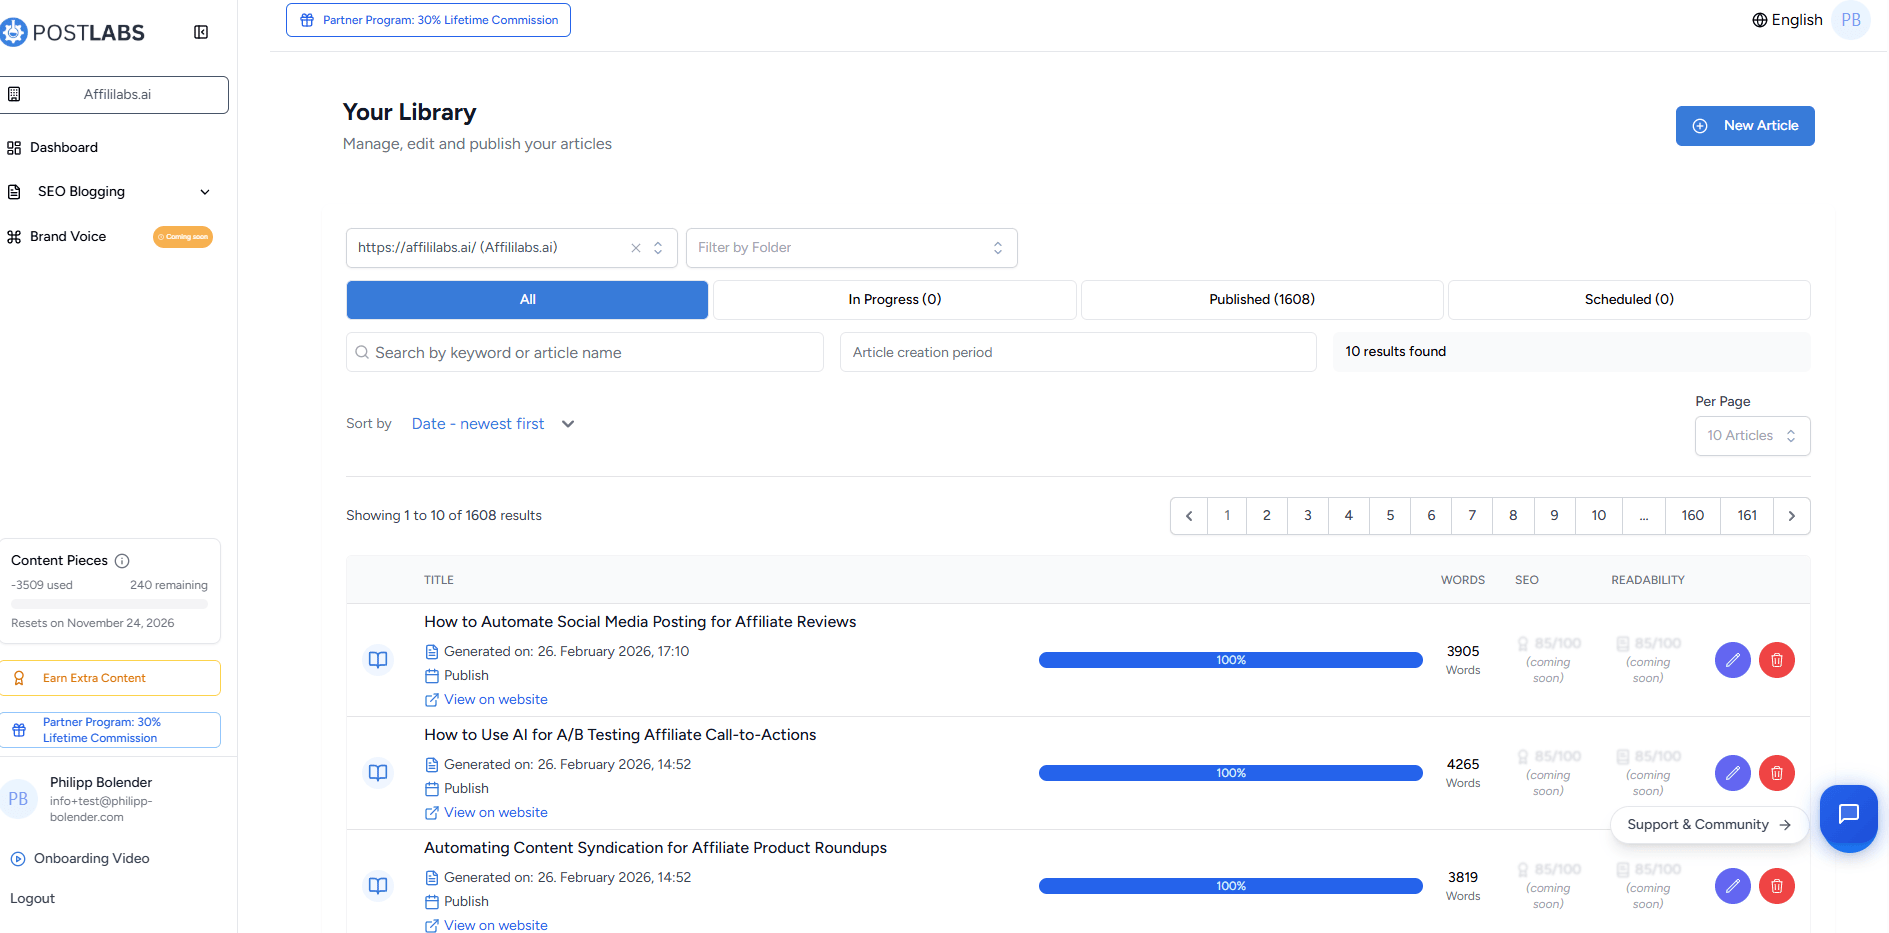Open the Filter by Folder dropdown
This screenshot has height=933, width=1889.
[x=851, y=248]
